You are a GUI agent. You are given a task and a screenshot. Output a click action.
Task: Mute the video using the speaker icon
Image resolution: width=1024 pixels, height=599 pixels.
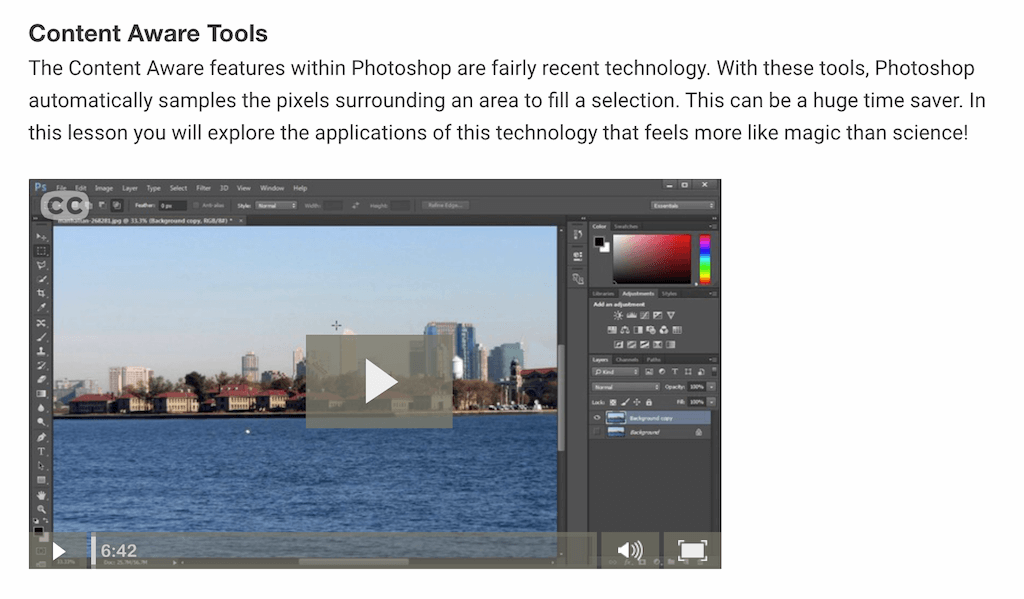pos(629,550)
